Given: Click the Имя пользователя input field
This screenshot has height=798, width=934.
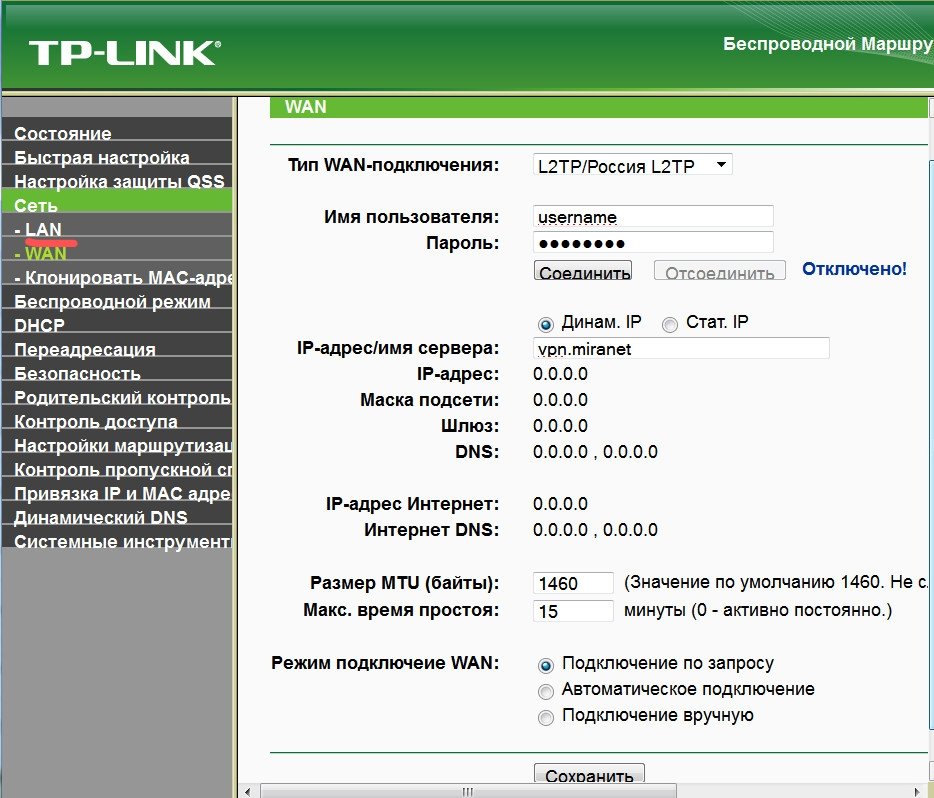Looking at the screenshot, I should point(653,216).
